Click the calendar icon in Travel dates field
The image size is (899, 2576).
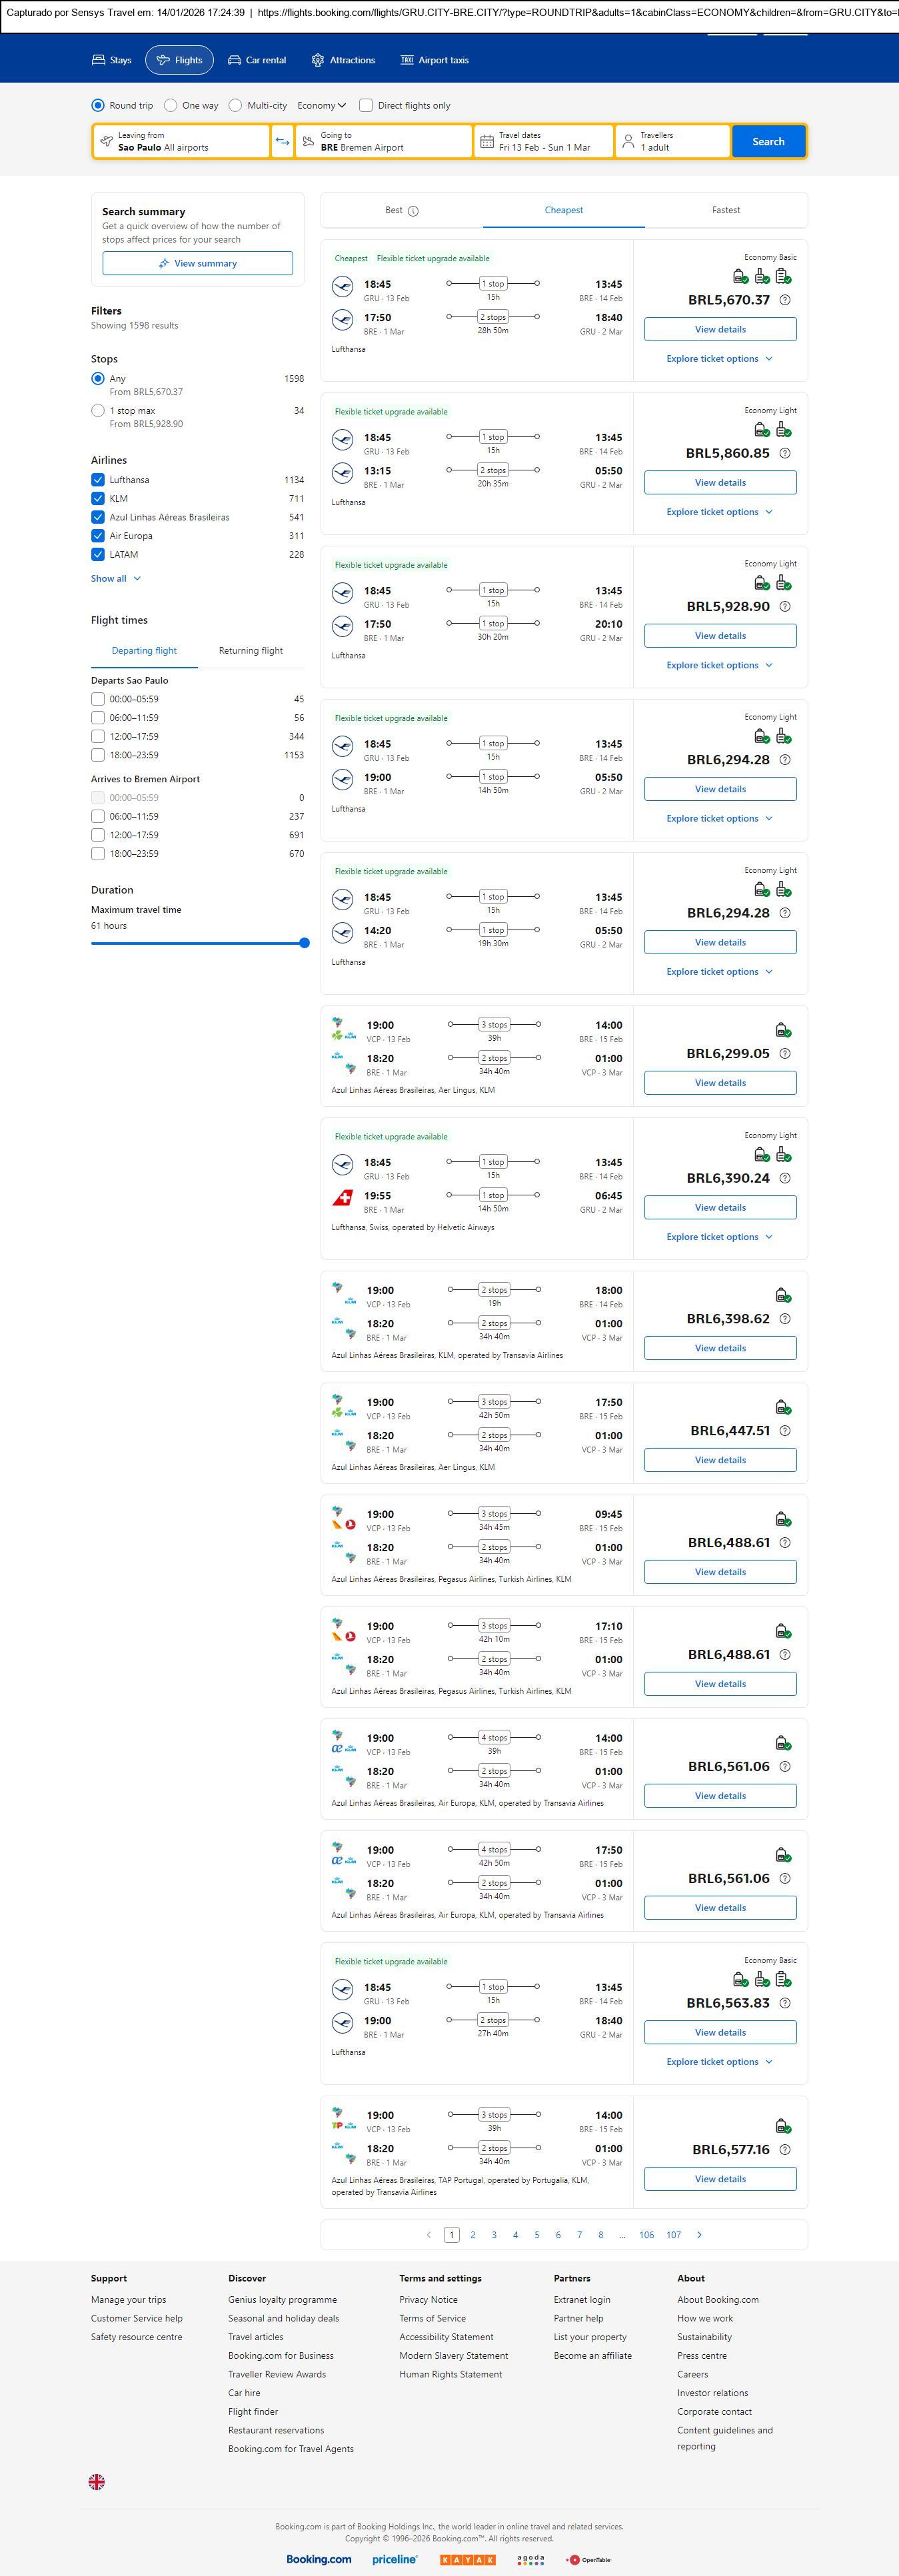click(487, 142)
